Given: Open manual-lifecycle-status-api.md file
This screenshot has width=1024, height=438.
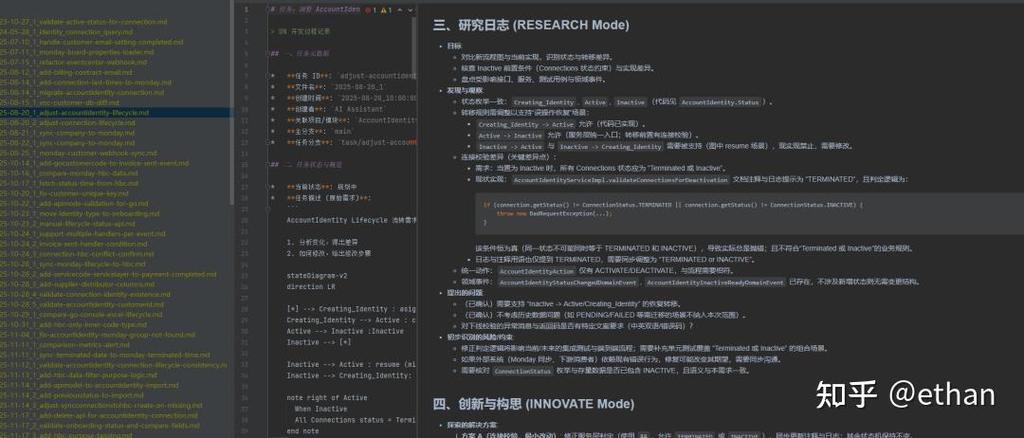Looking at the screenshot, I should click(68, 224).
